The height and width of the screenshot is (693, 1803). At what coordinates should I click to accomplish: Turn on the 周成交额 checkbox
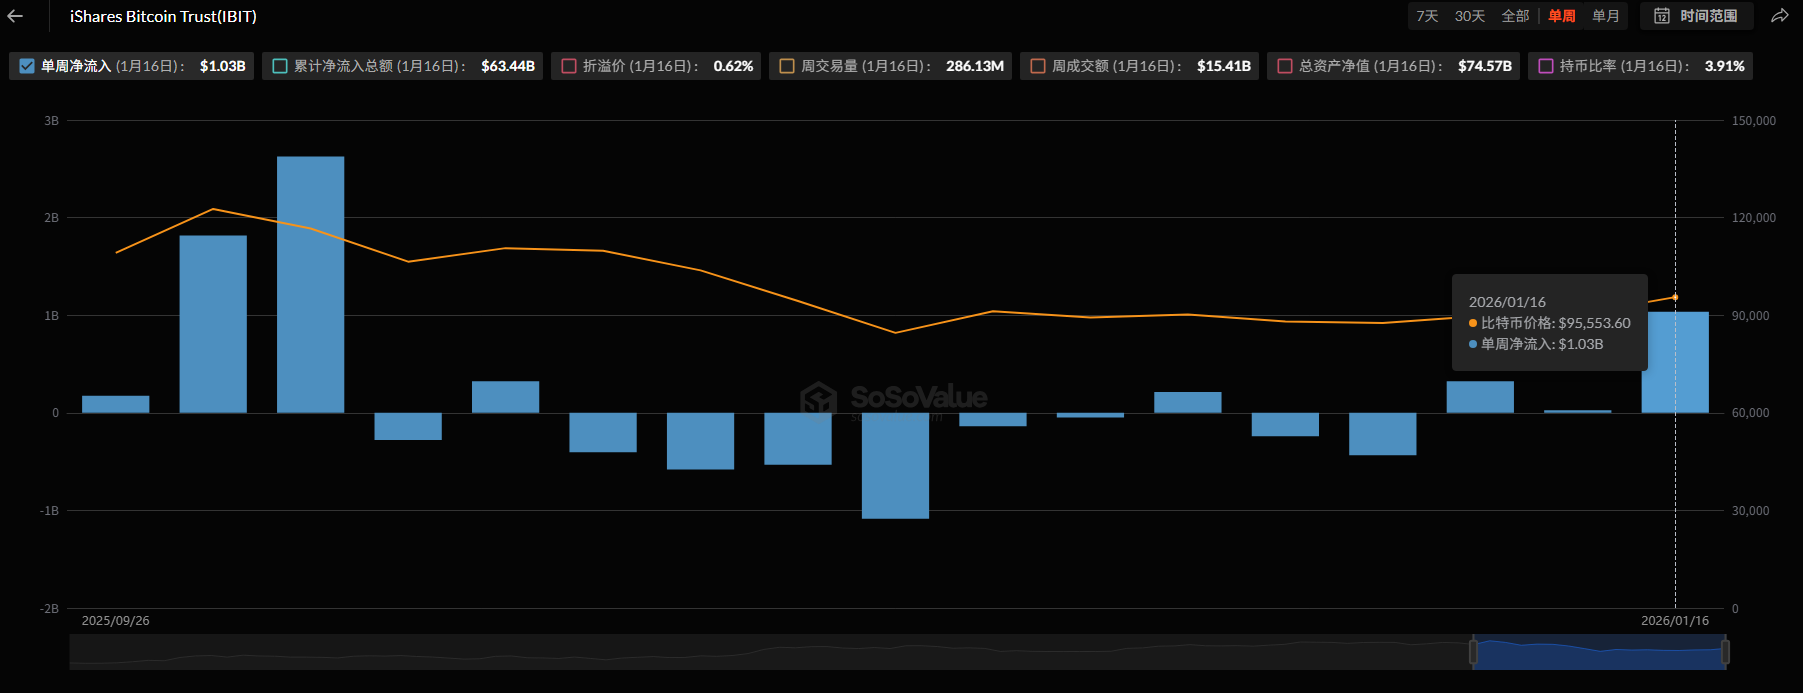coord(1038,66)
